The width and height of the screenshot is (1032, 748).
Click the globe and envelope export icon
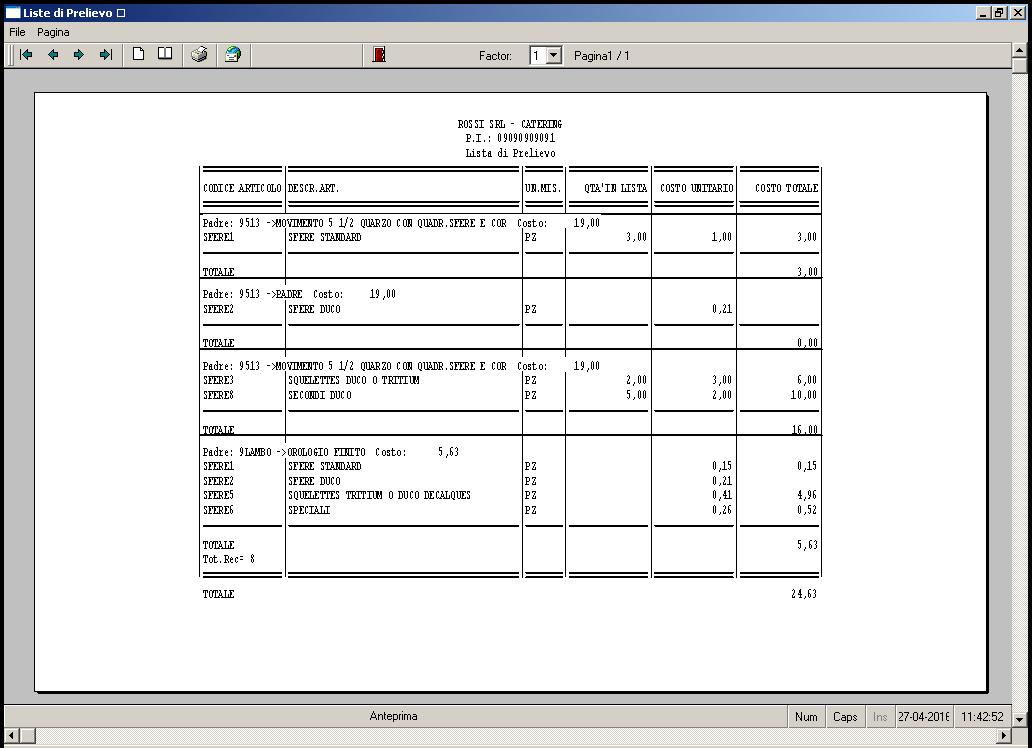click(233, 55)
